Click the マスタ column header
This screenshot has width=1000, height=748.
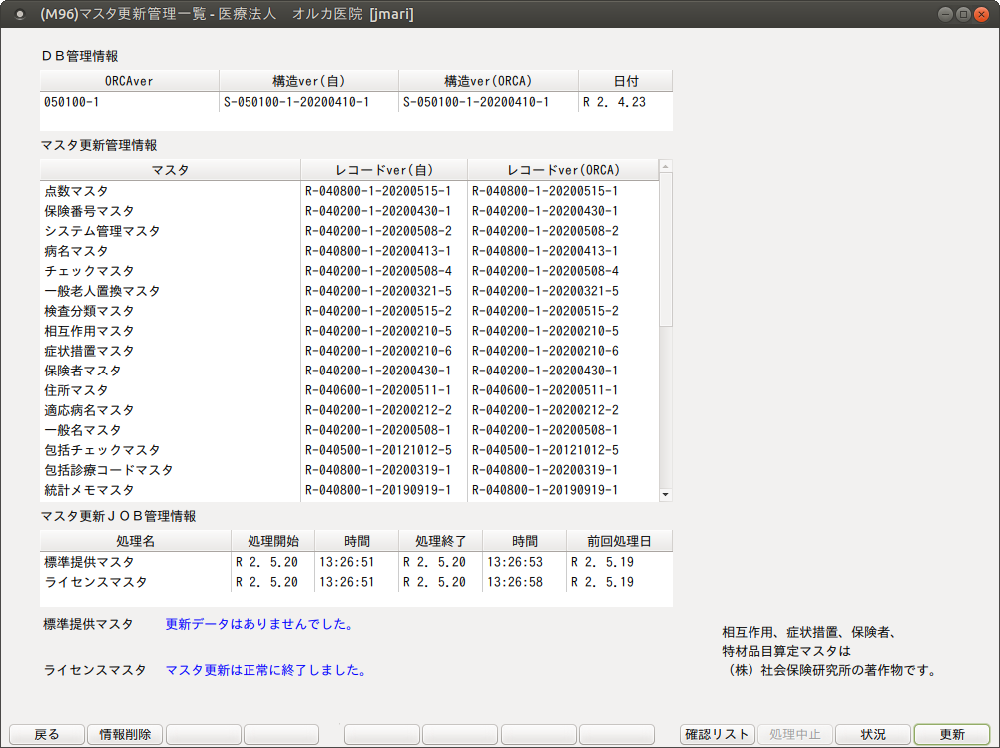pos(170,170)
